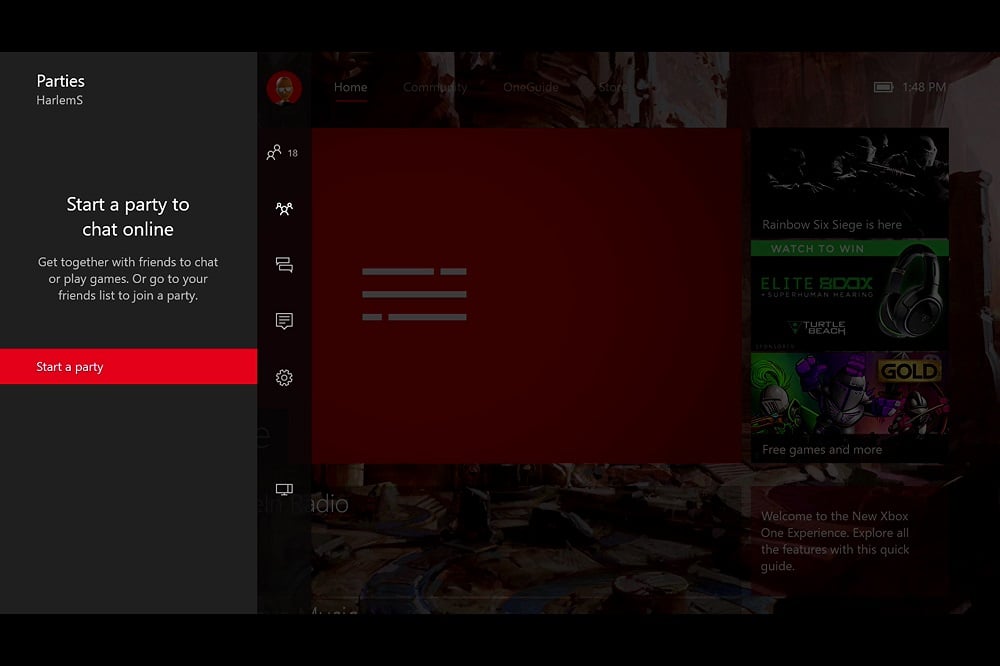Viewport: 1000px width, 666px height.
Task: Open the notifications icon
Action: tap(283, 320)
